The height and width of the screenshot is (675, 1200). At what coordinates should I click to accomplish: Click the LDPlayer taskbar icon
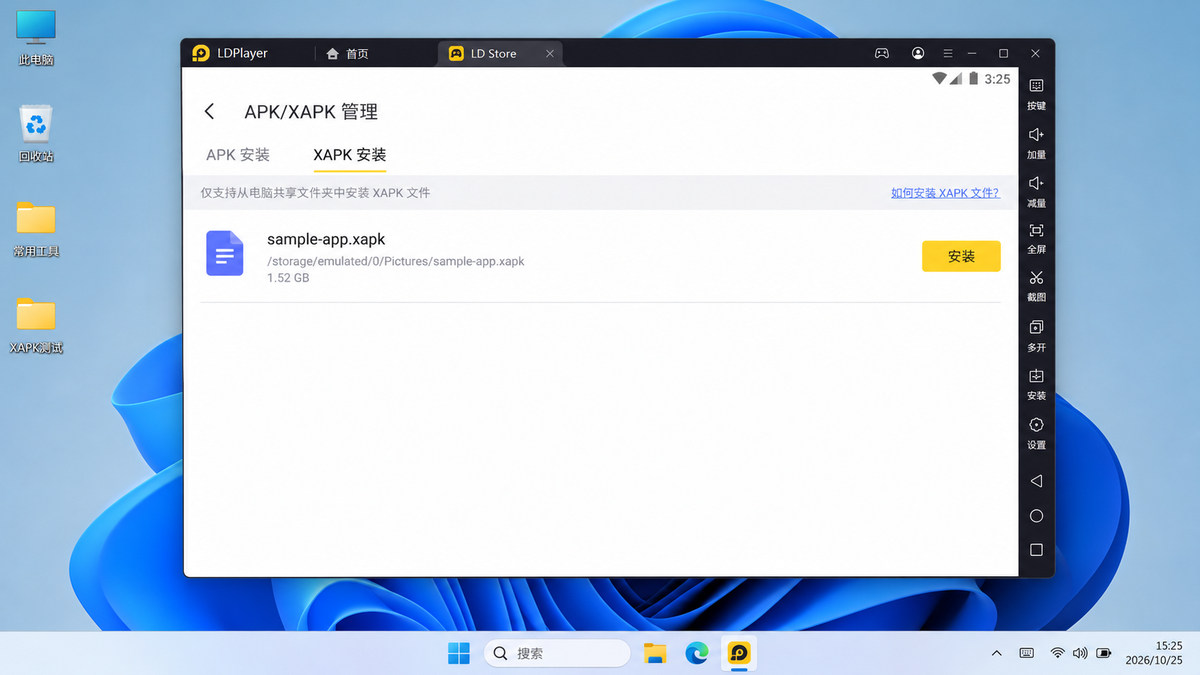pyautogui.click(x=739, y=653)
